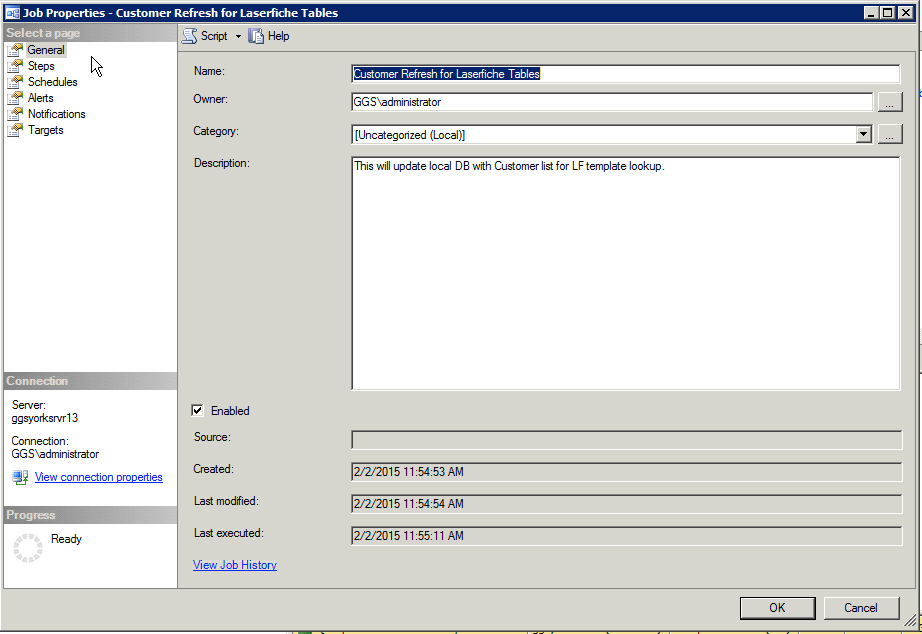Click the Last modified label

point(226,501)
